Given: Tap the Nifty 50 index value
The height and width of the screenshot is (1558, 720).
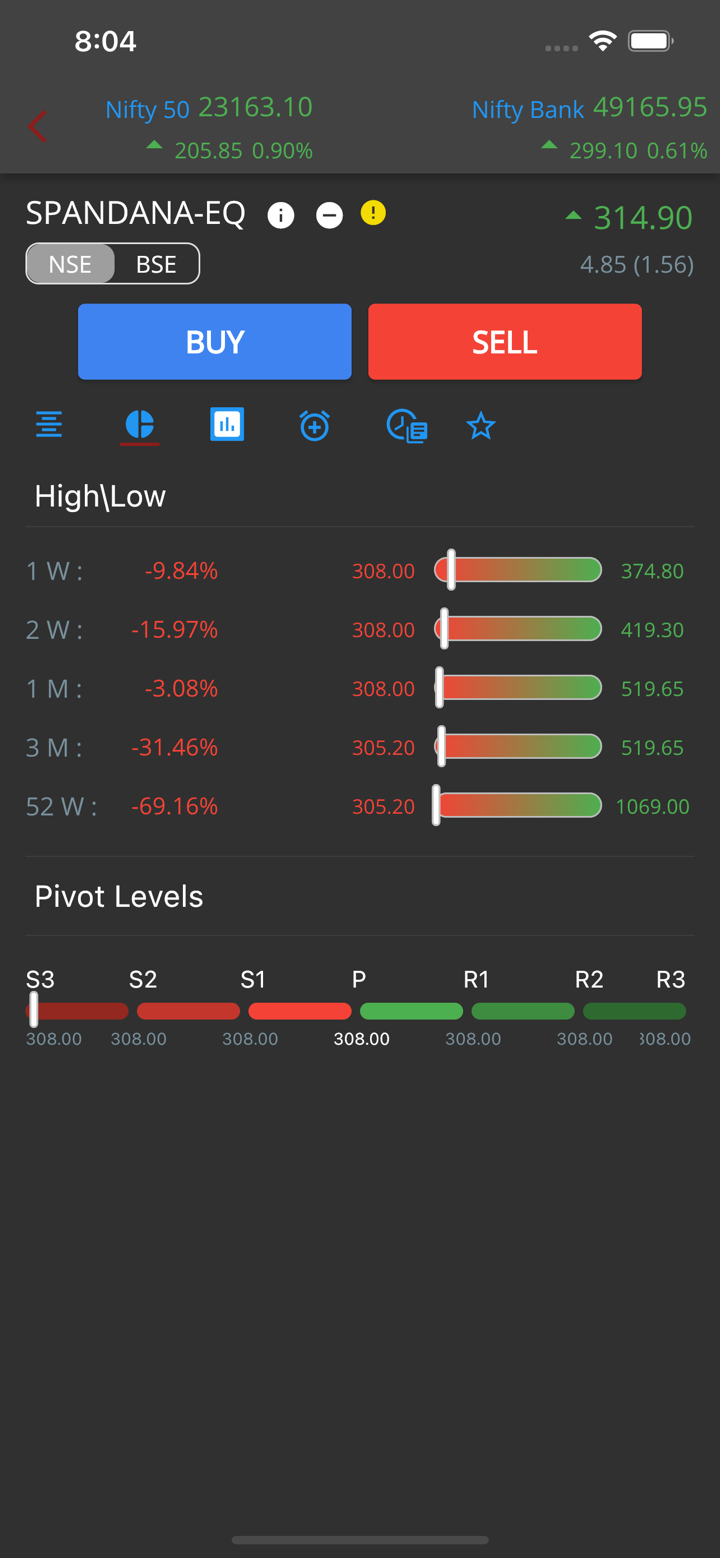Looking at the screenshot, I should [x=255, y=107].
